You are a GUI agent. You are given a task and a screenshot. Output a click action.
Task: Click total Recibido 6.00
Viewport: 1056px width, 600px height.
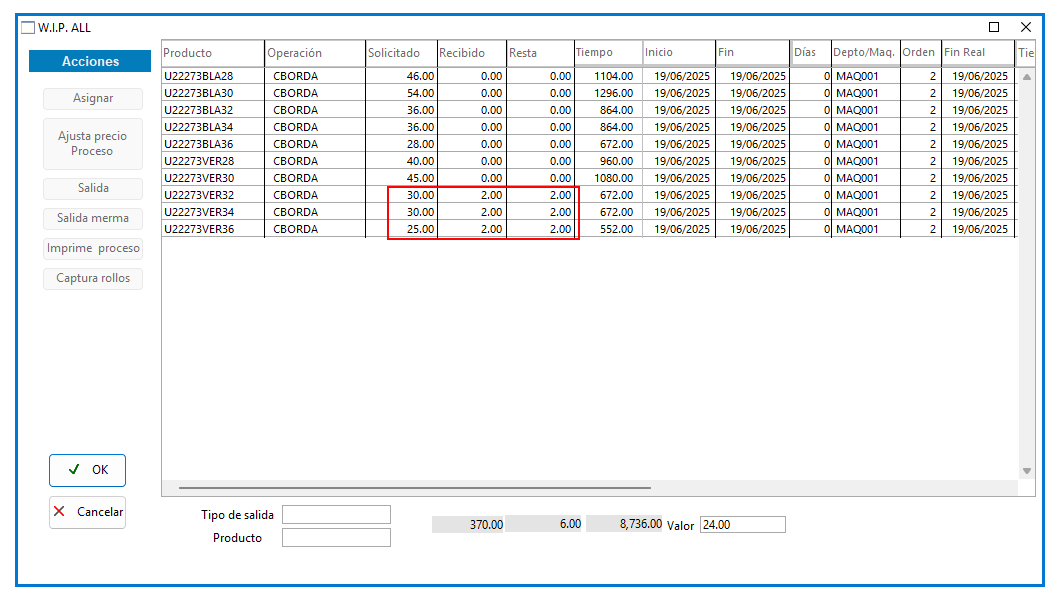pos(543,524)
